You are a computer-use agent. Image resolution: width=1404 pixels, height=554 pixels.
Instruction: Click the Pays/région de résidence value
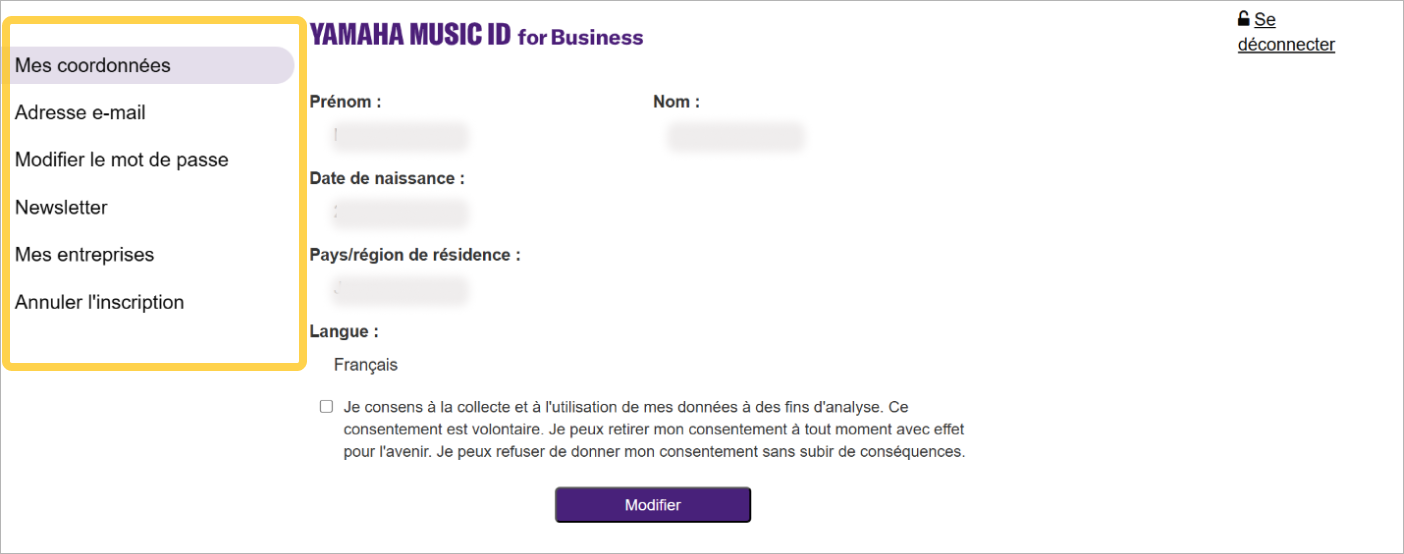pos(400,290)
